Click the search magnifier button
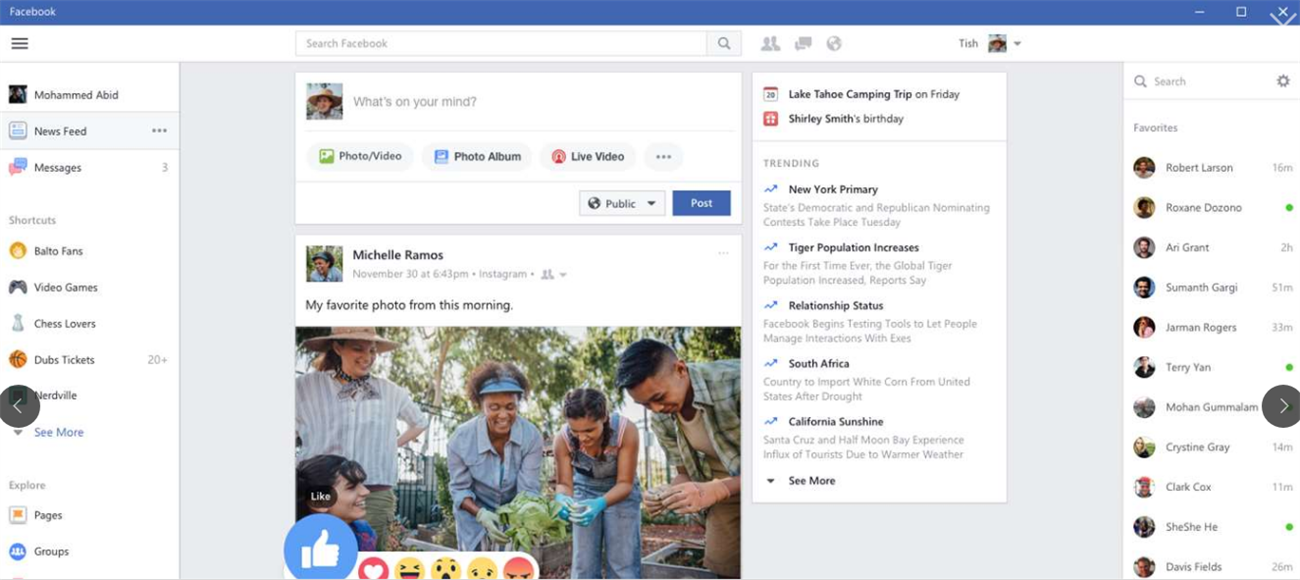 pos(724,43)
